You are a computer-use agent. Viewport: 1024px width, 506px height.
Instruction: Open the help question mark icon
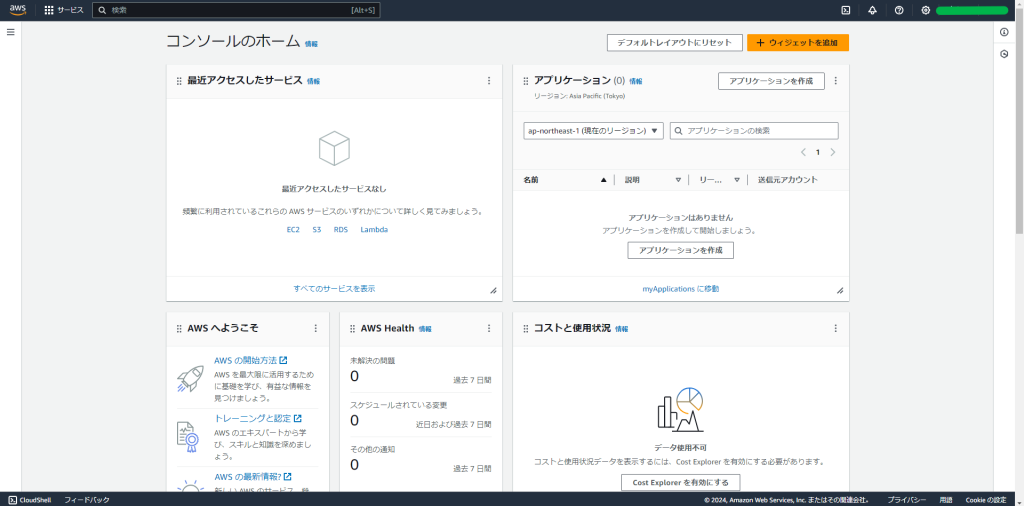(x=899, y=10)
